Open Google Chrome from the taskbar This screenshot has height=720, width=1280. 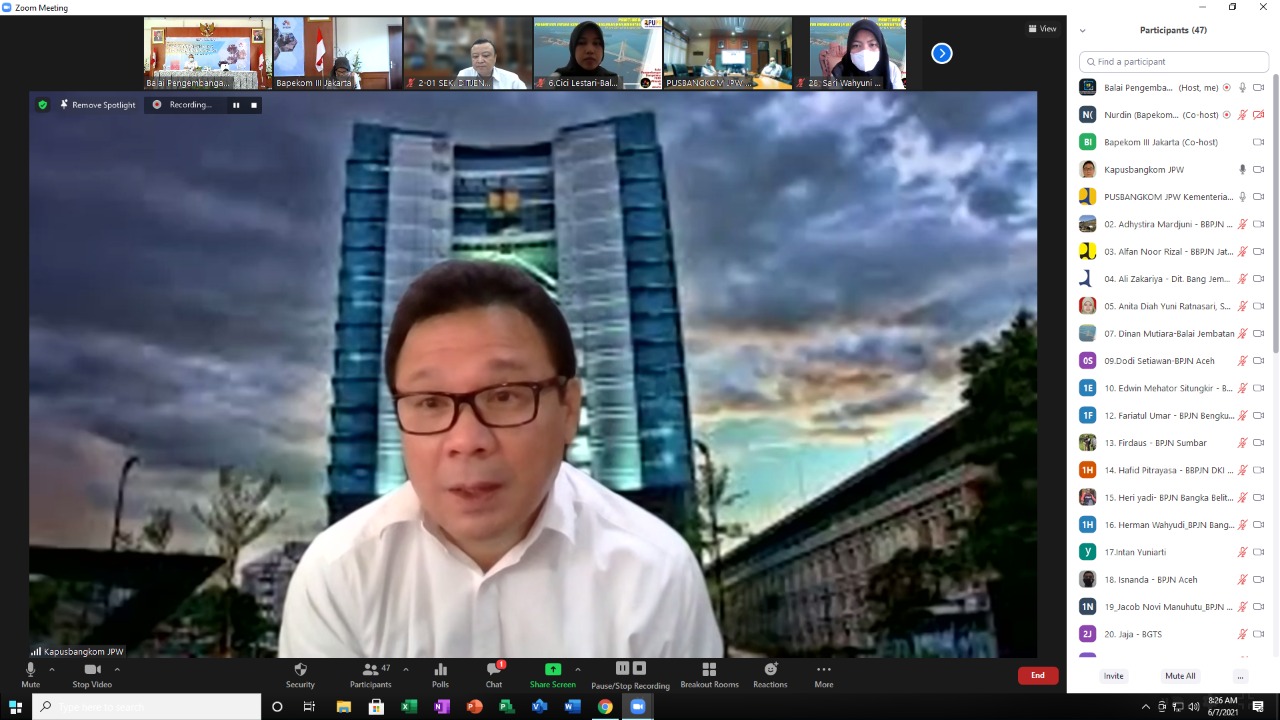(605, 707)
